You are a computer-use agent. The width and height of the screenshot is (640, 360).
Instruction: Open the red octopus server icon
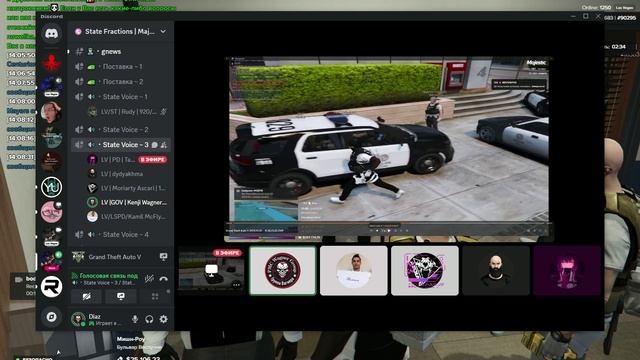pyautogui.click(x=51, y=62)
